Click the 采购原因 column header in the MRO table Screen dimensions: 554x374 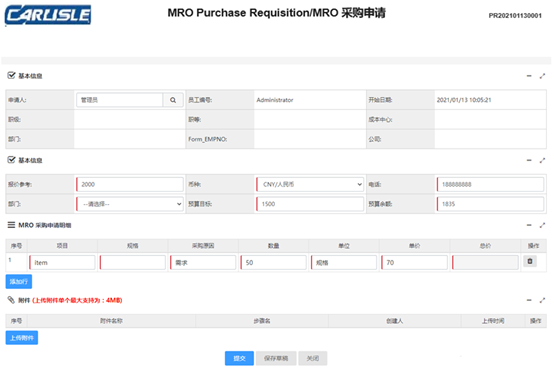click(x=203, y=246)
